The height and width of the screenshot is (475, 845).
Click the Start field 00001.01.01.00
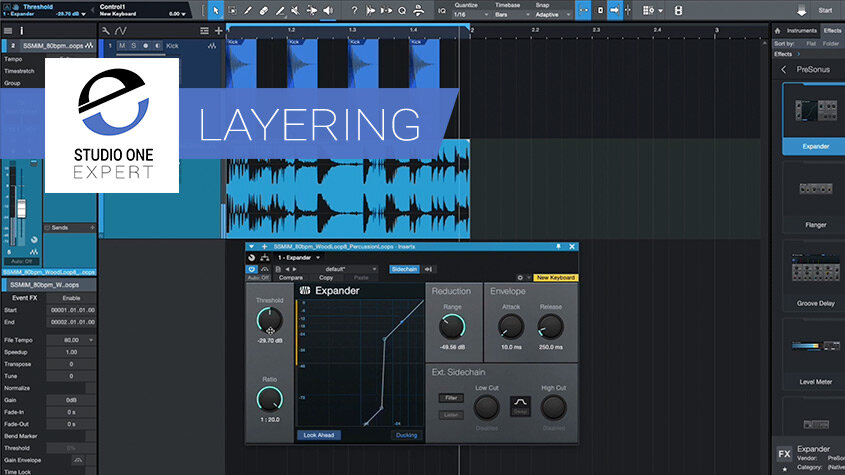click(72, 310)
